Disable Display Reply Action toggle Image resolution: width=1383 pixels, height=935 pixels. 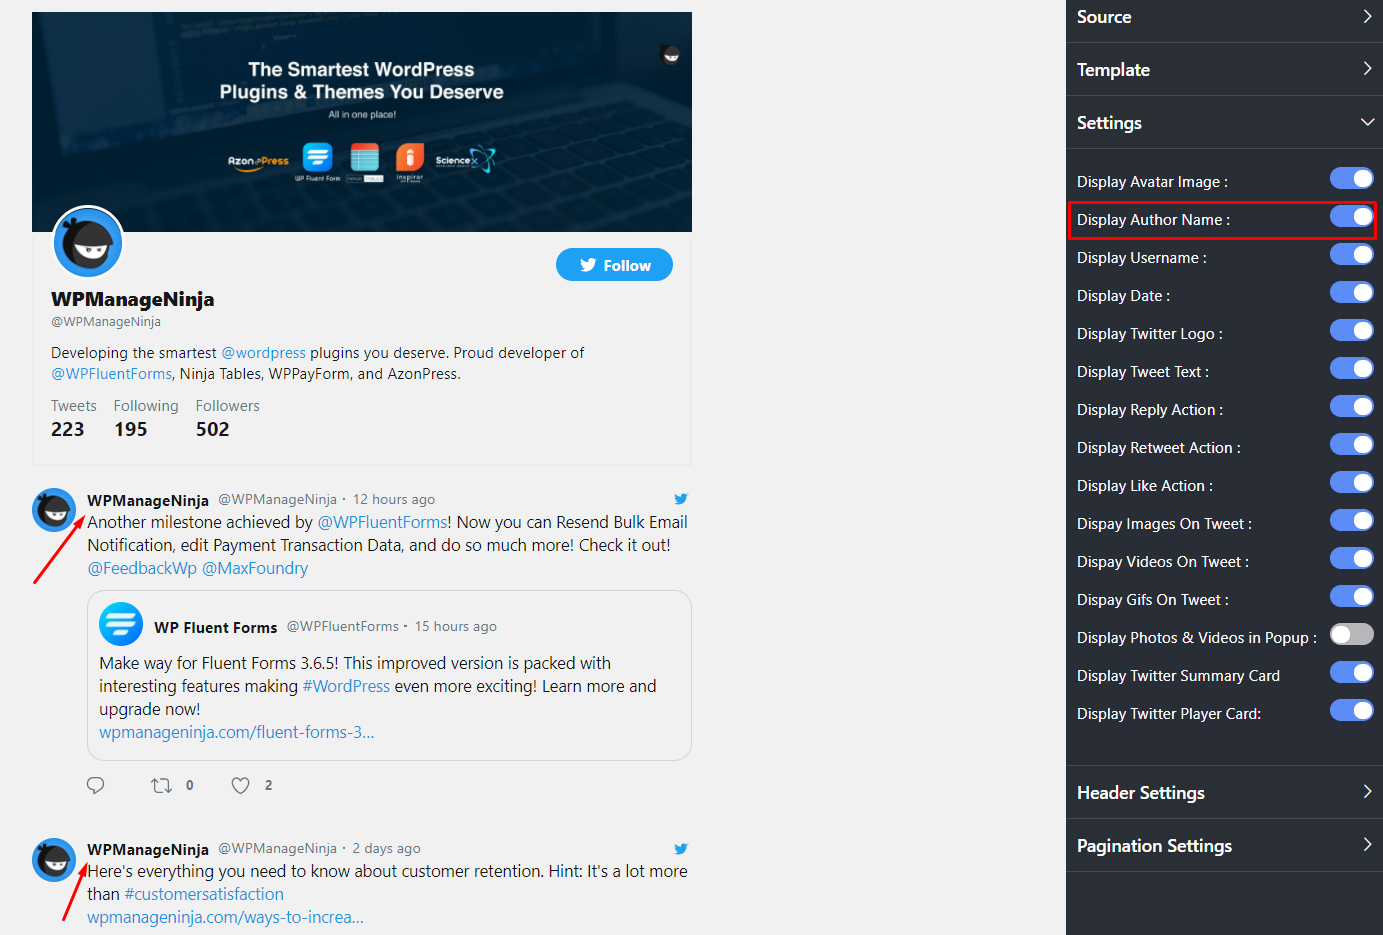(1351, 406)
